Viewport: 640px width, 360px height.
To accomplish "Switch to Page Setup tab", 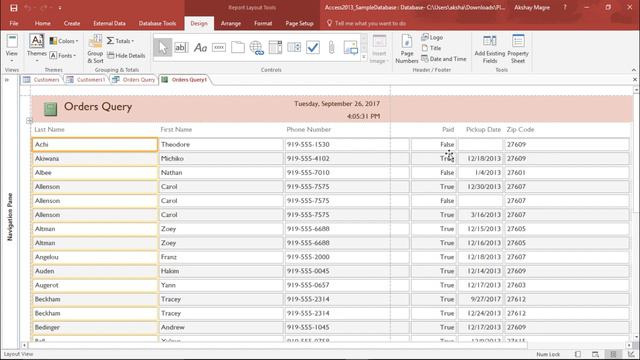I will point(300,23).
